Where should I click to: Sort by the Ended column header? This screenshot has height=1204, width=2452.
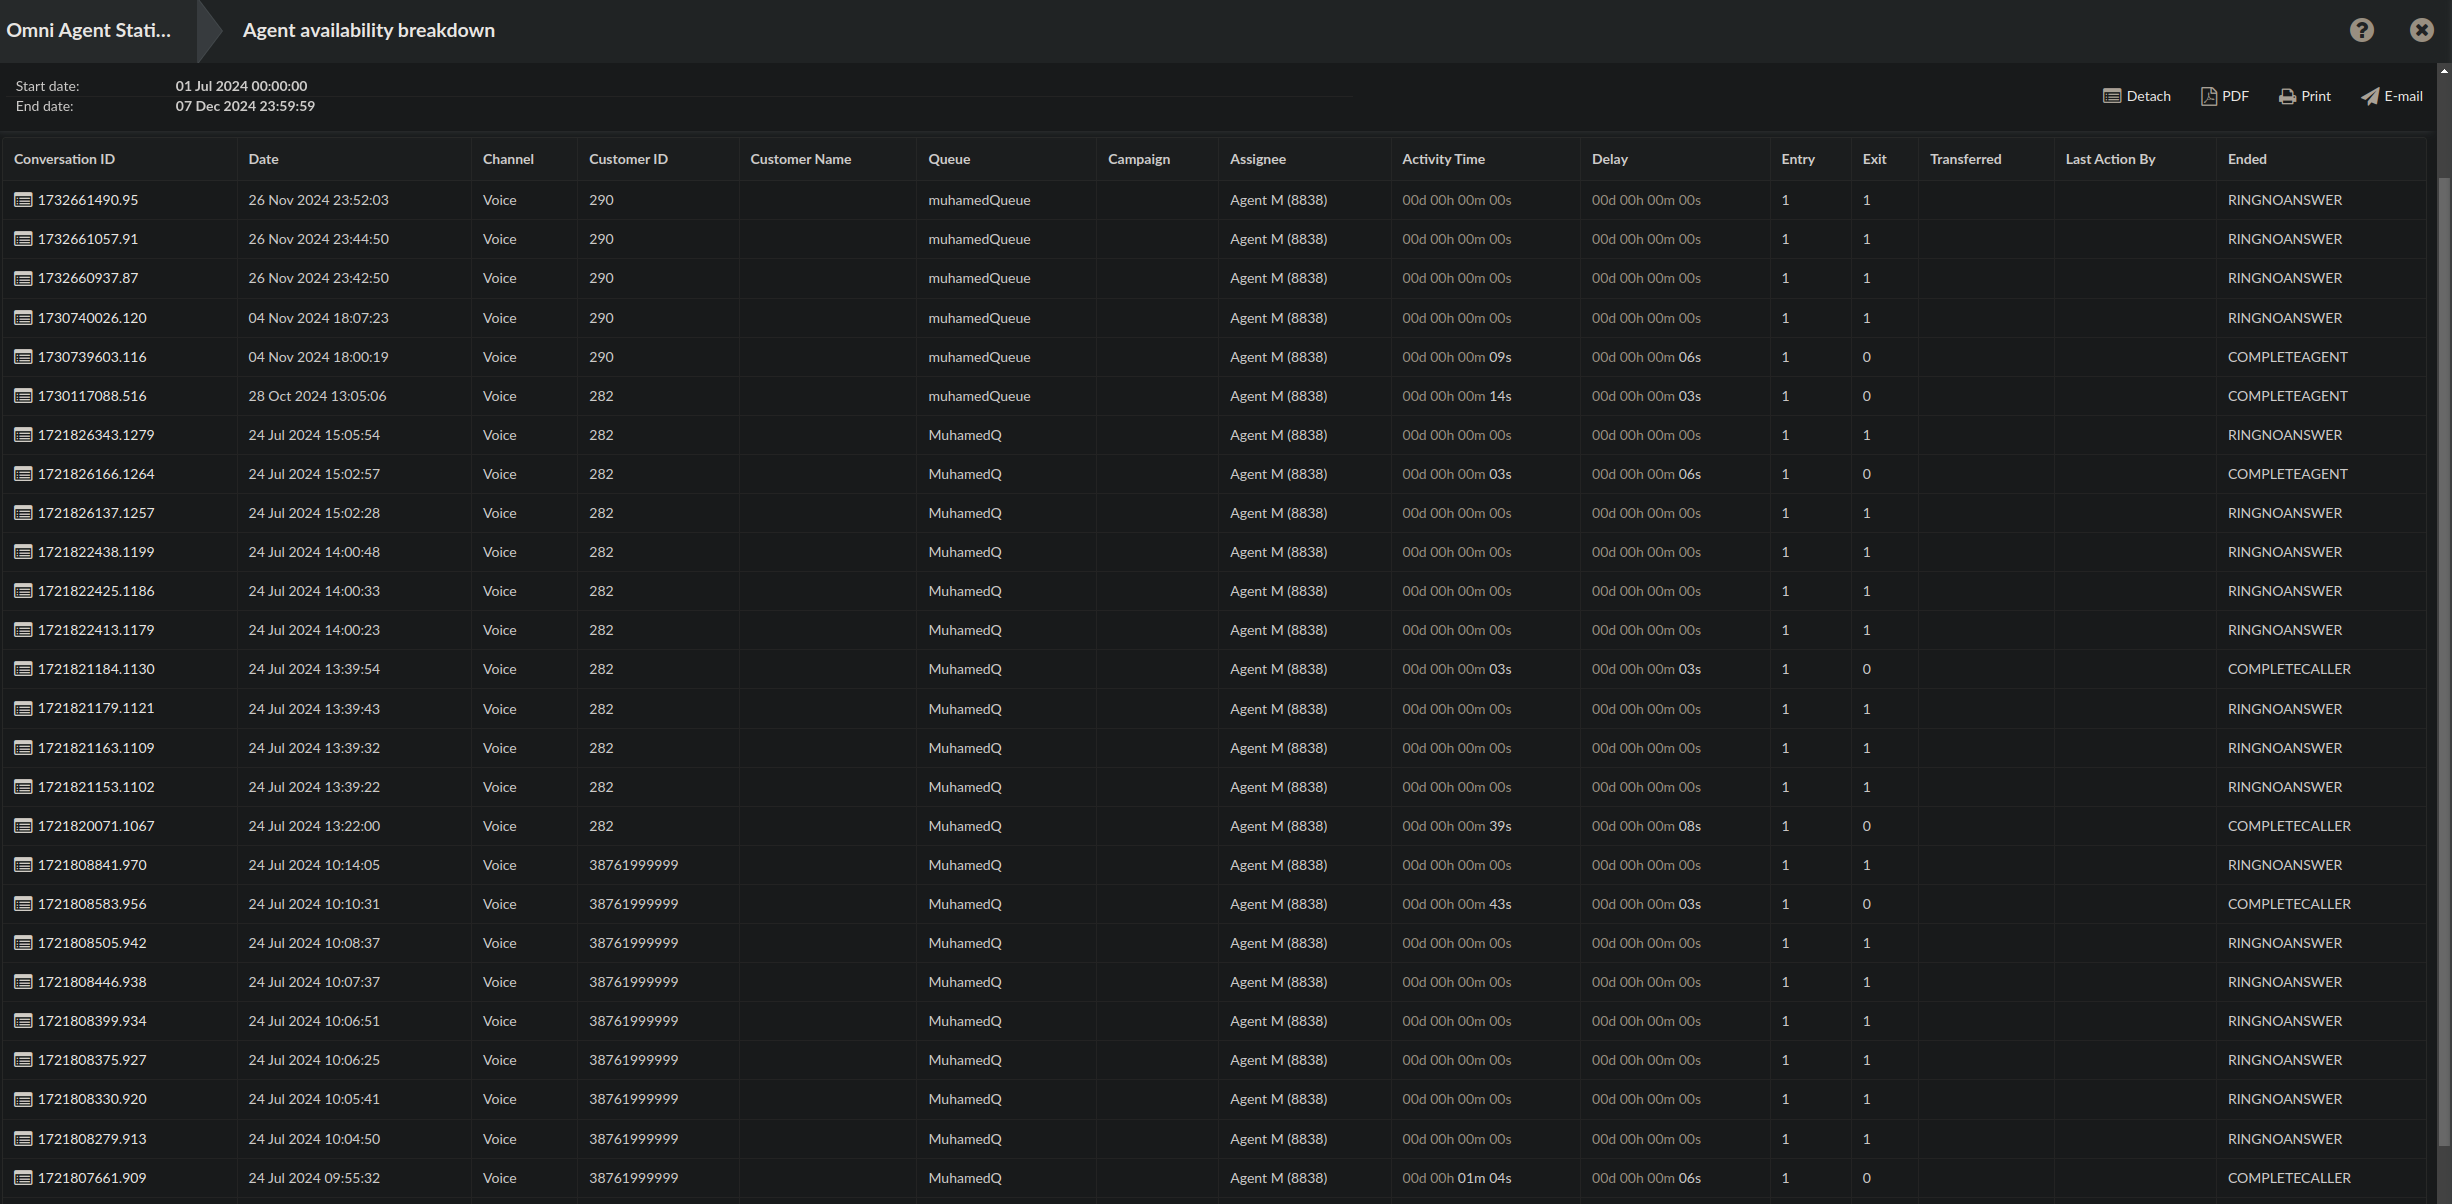(2246, 159)
